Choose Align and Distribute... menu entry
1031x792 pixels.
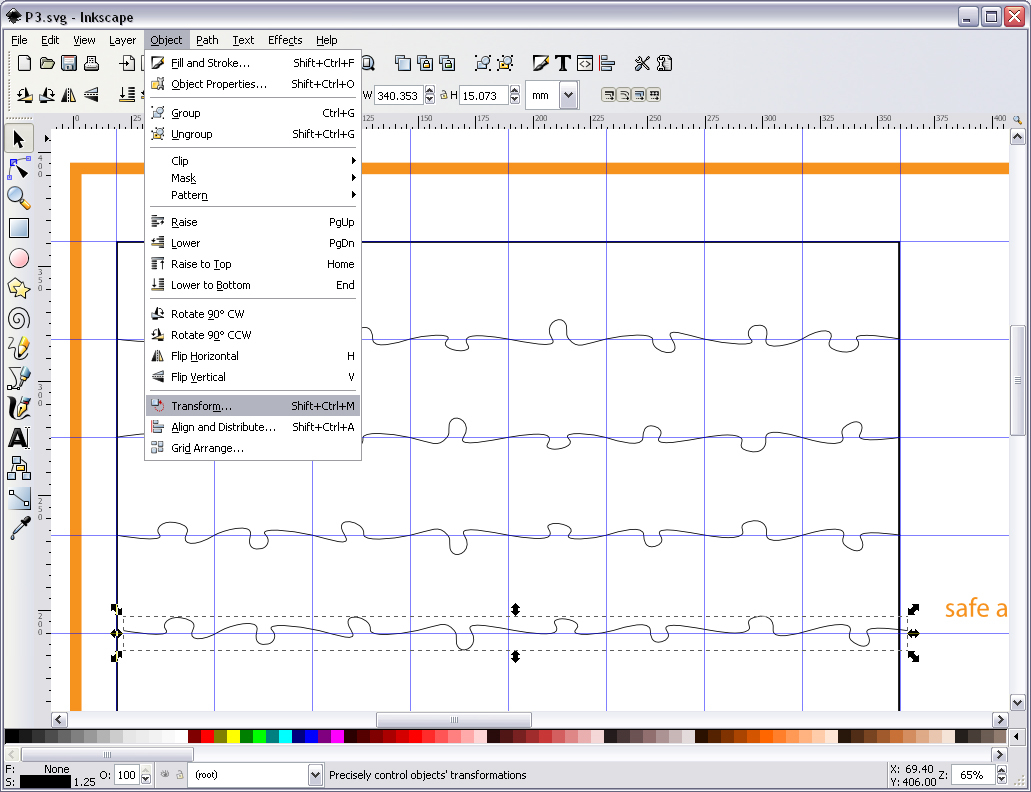[x=253, y=427]
